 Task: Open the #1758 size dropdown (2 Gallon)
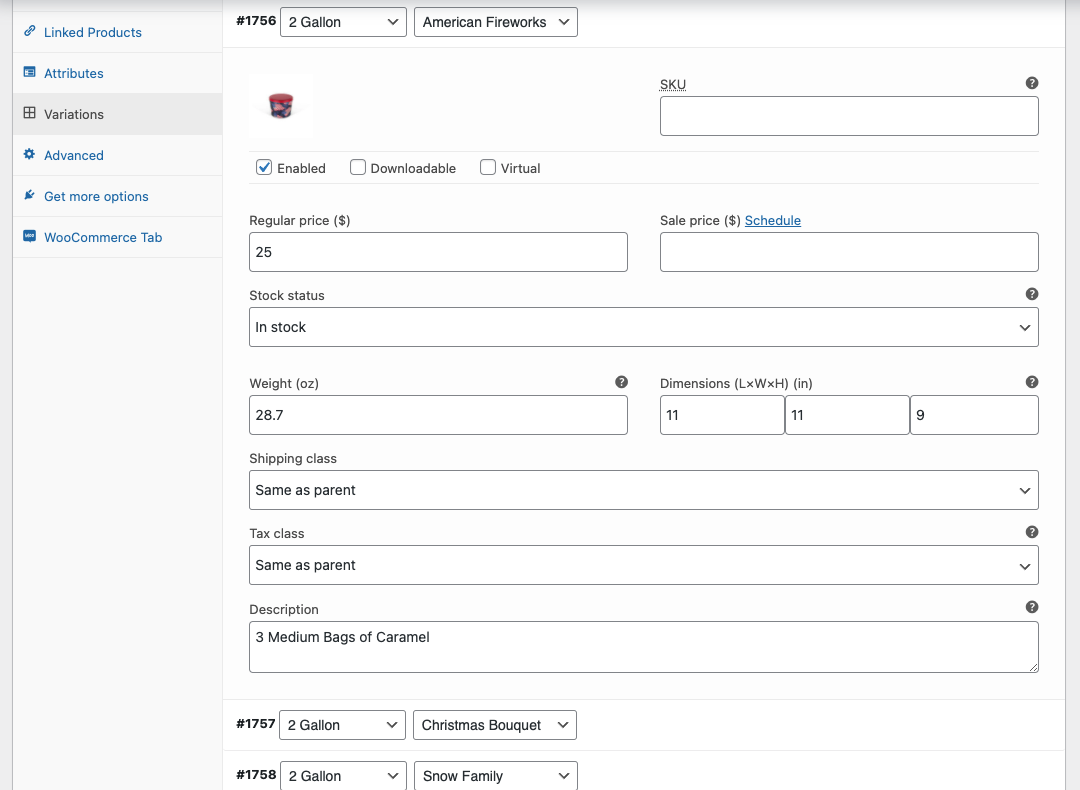click(344, 776)
